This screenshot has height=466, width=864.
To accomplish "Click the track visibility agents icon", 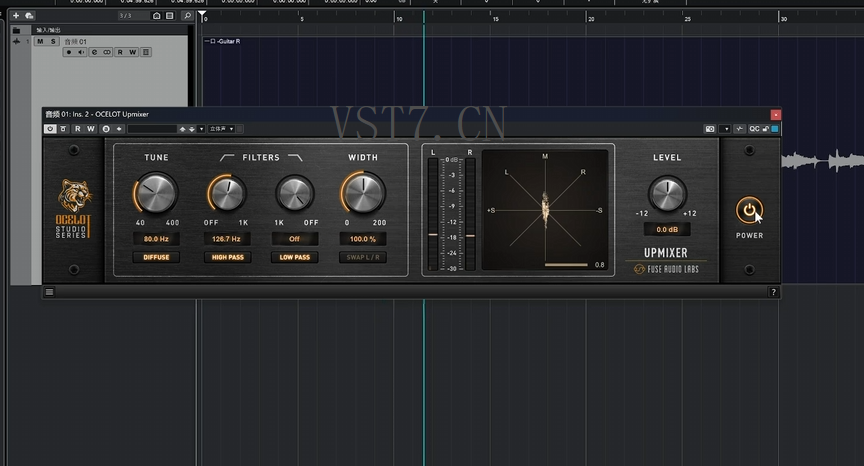I will pos(156,15).
